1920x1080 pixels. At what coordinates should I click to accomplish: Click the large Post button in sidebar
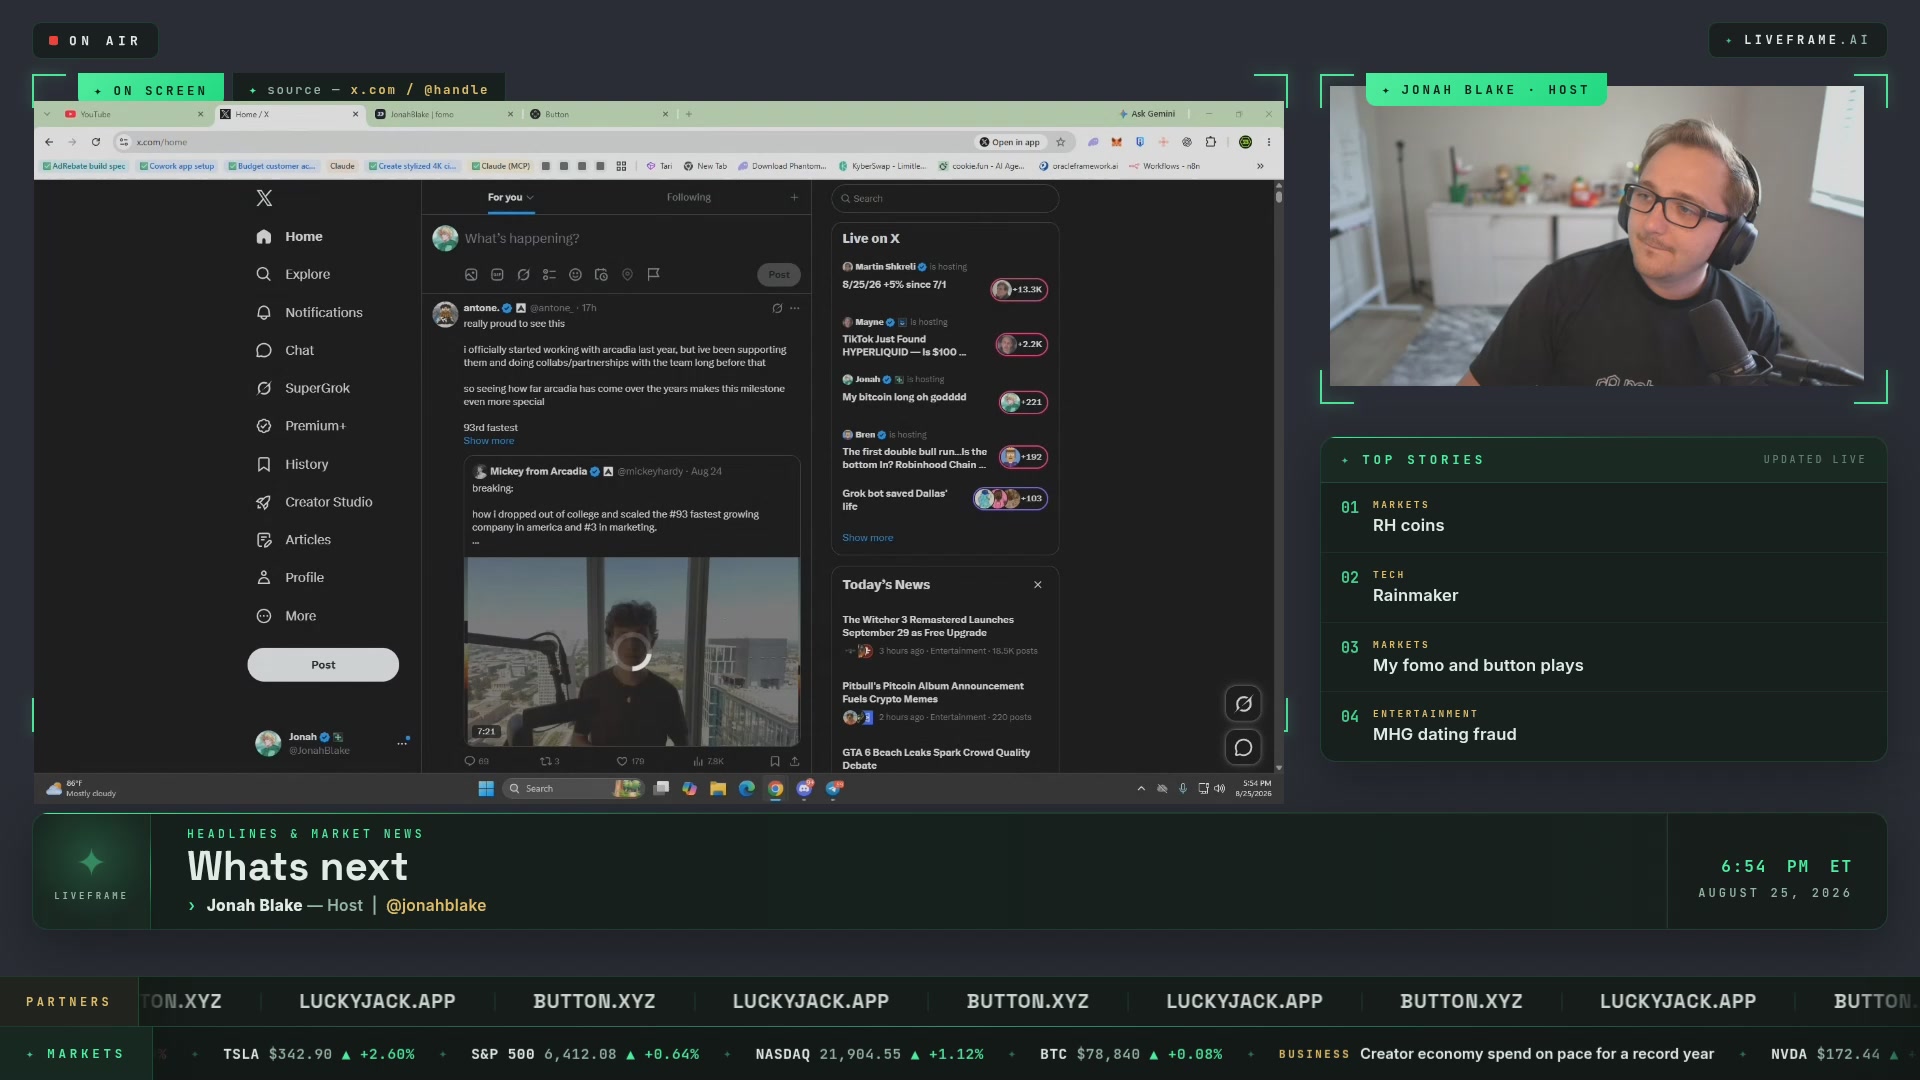click(323, 665)
